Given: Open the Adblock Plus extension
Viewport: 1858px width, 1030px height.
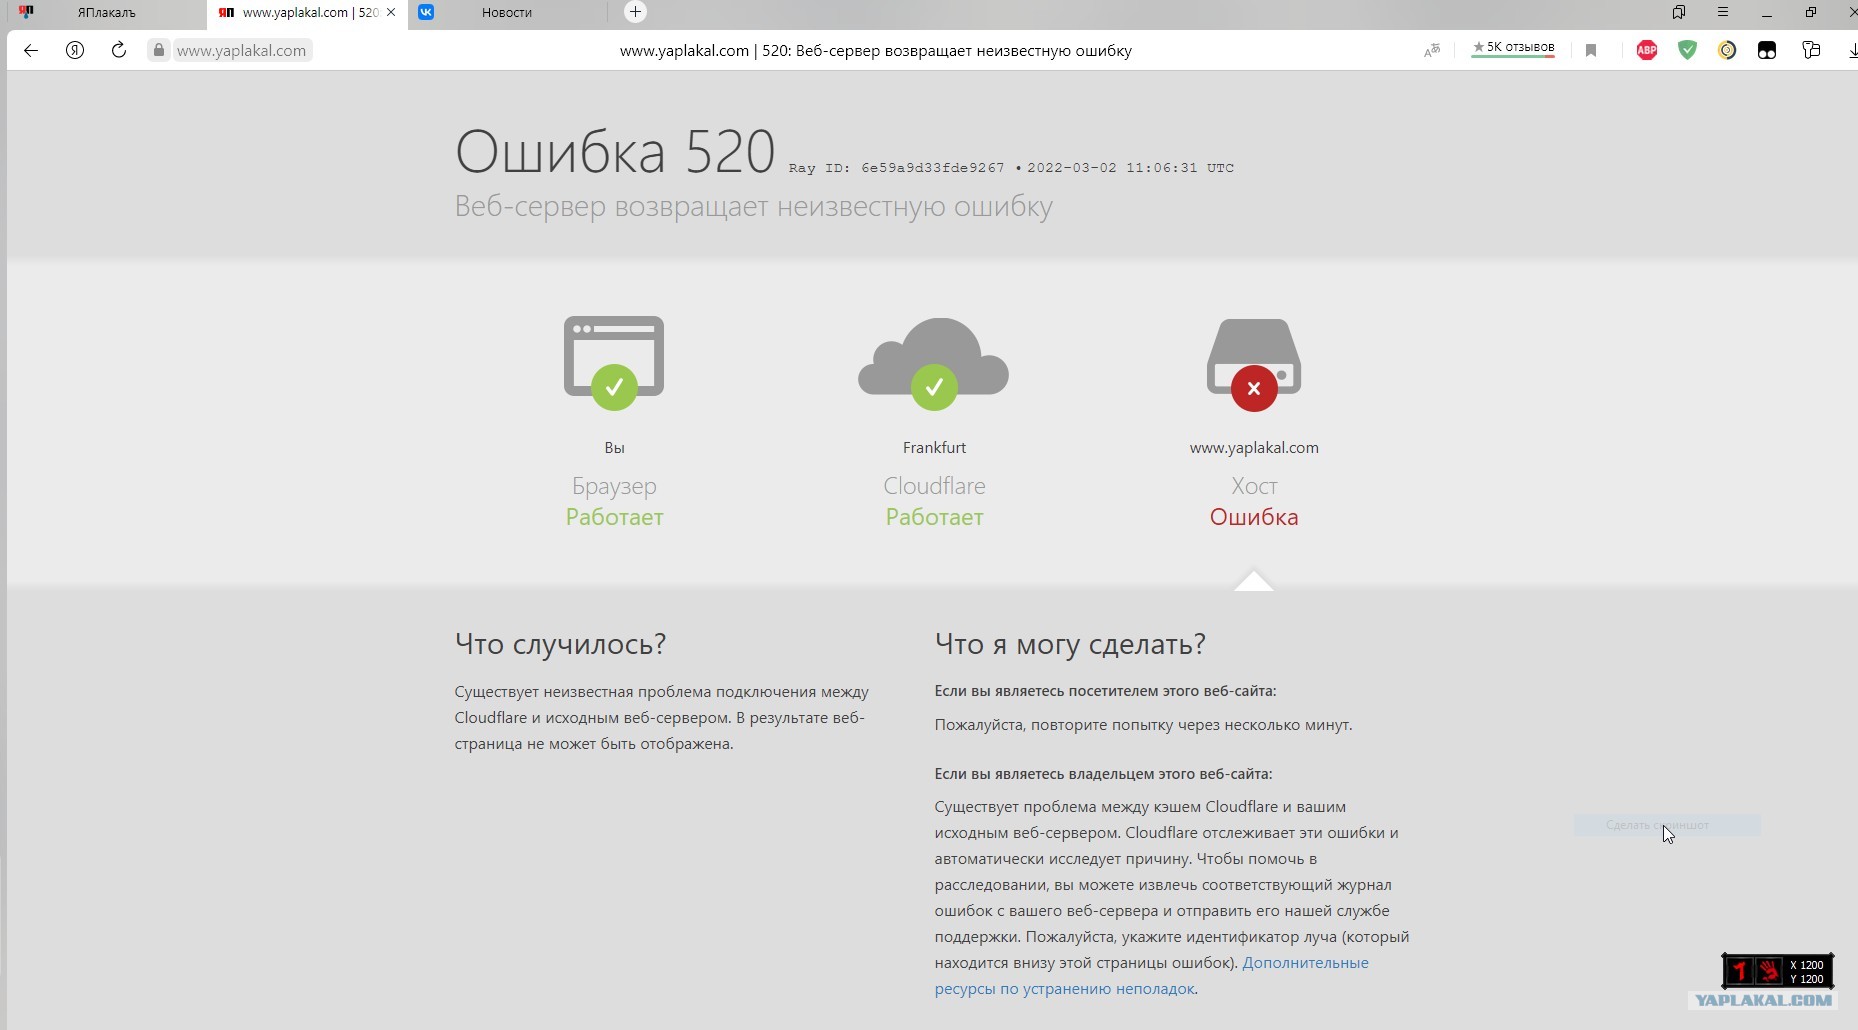Looking at the screenshot, I should 1647,50.
